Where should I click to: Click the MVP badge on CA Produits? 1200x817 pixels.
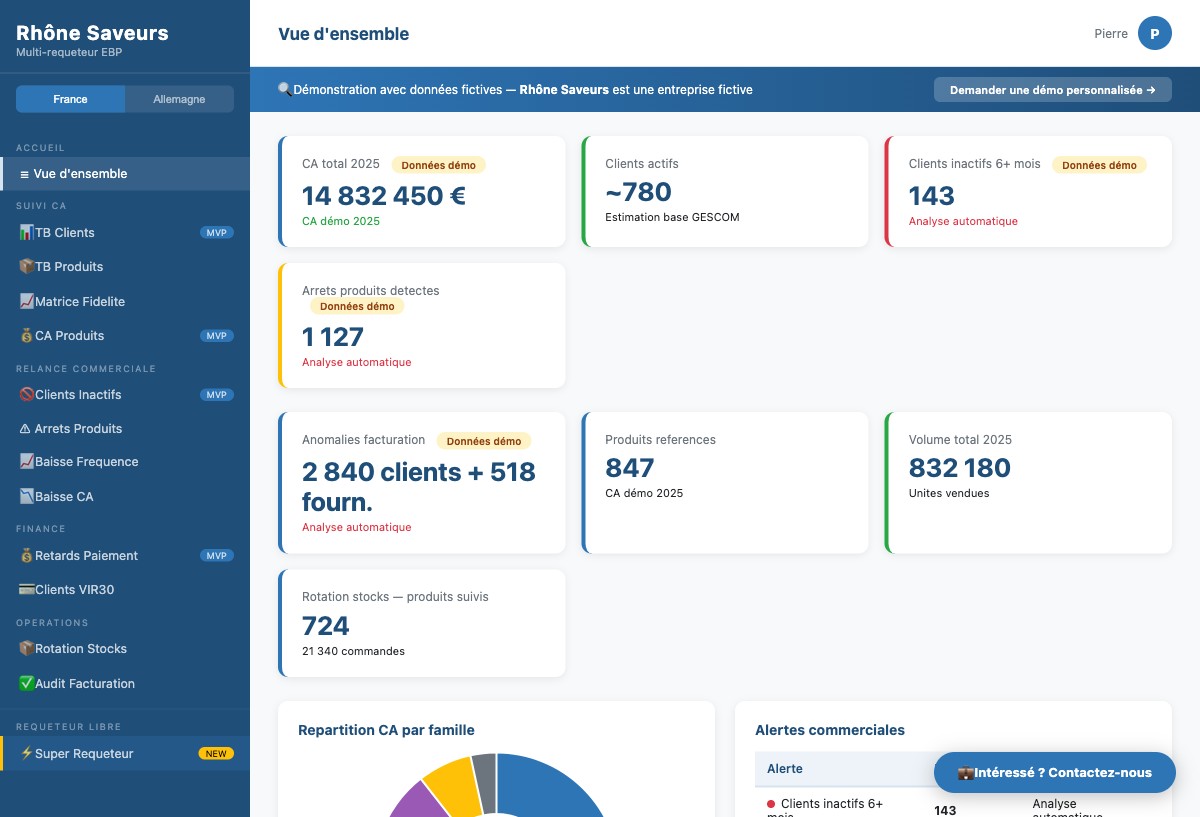pyautogui.click(x=217, y=336)
